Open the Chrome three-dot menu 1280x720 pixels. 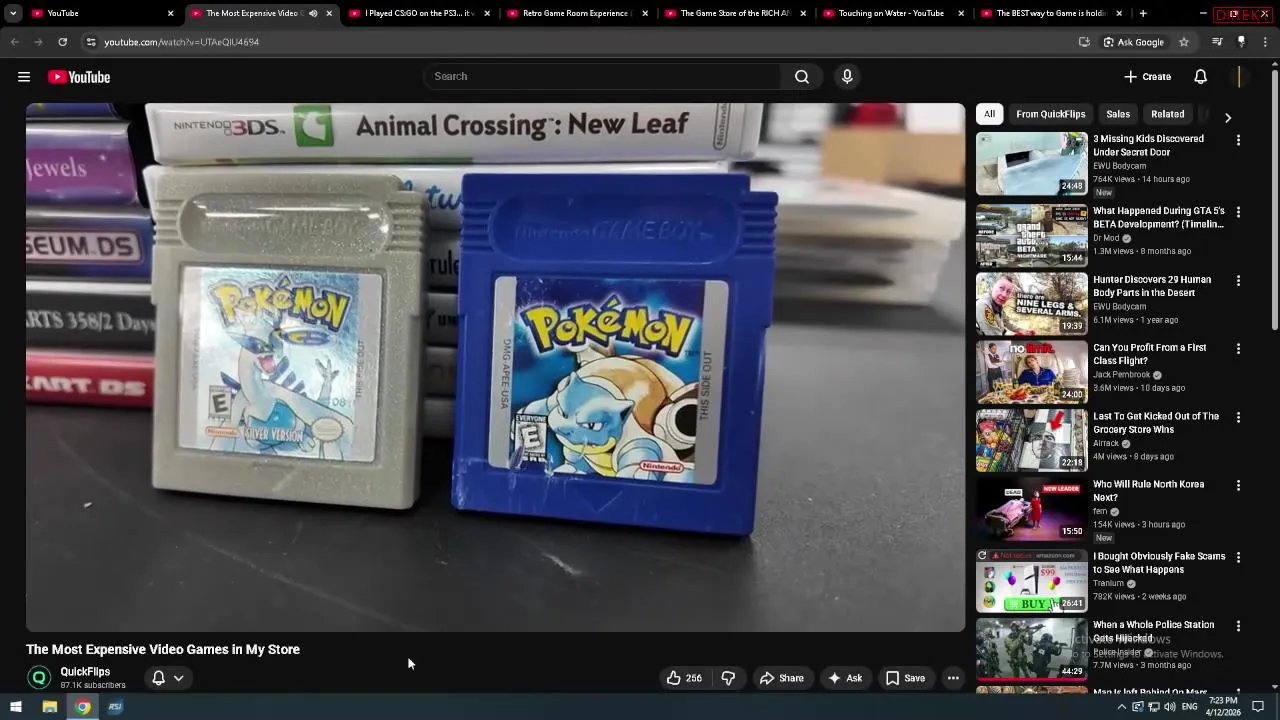[x=1265, y=42]
